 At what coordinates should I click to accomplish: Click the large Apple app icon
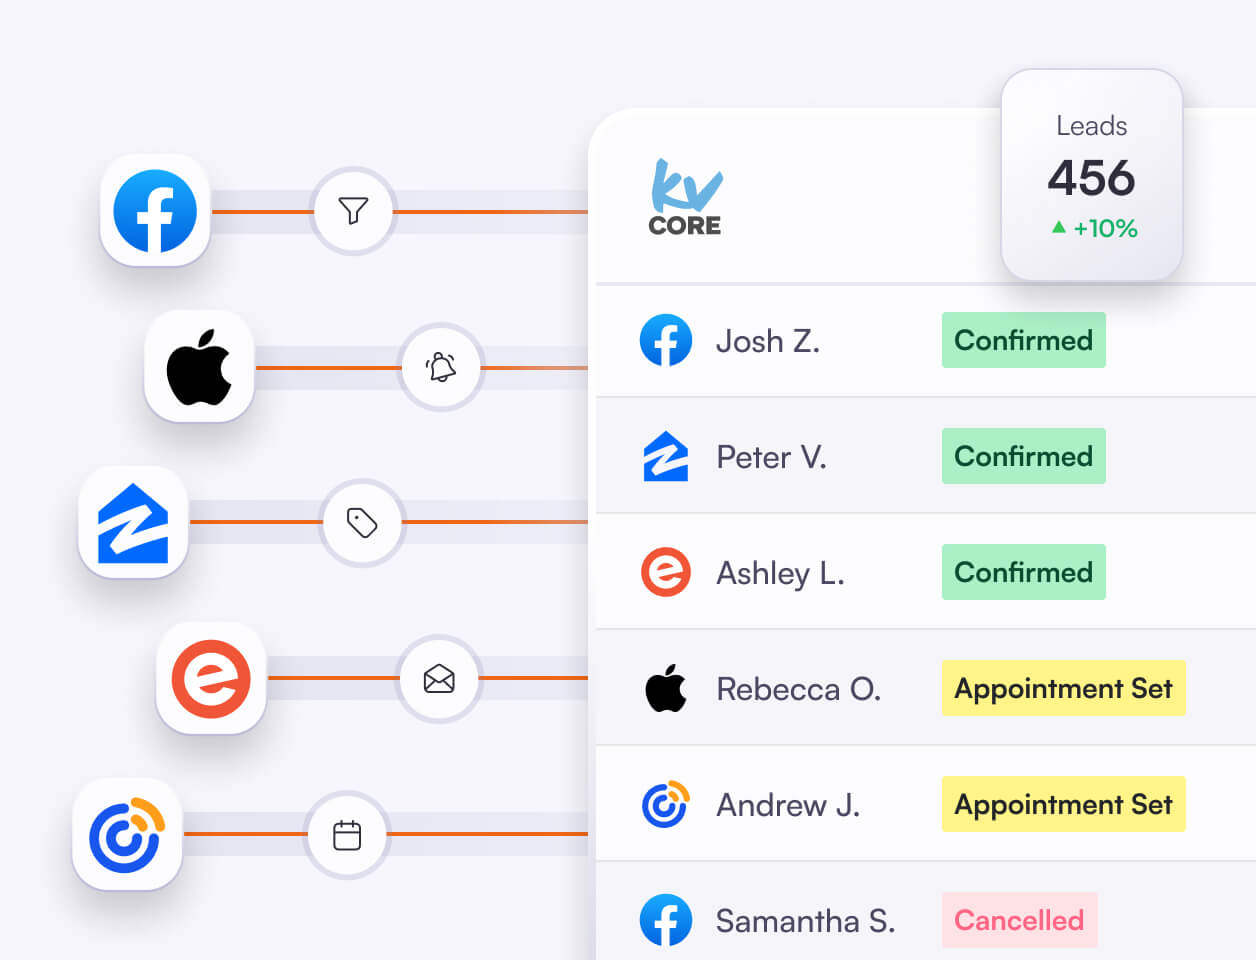tap(199, 367)
